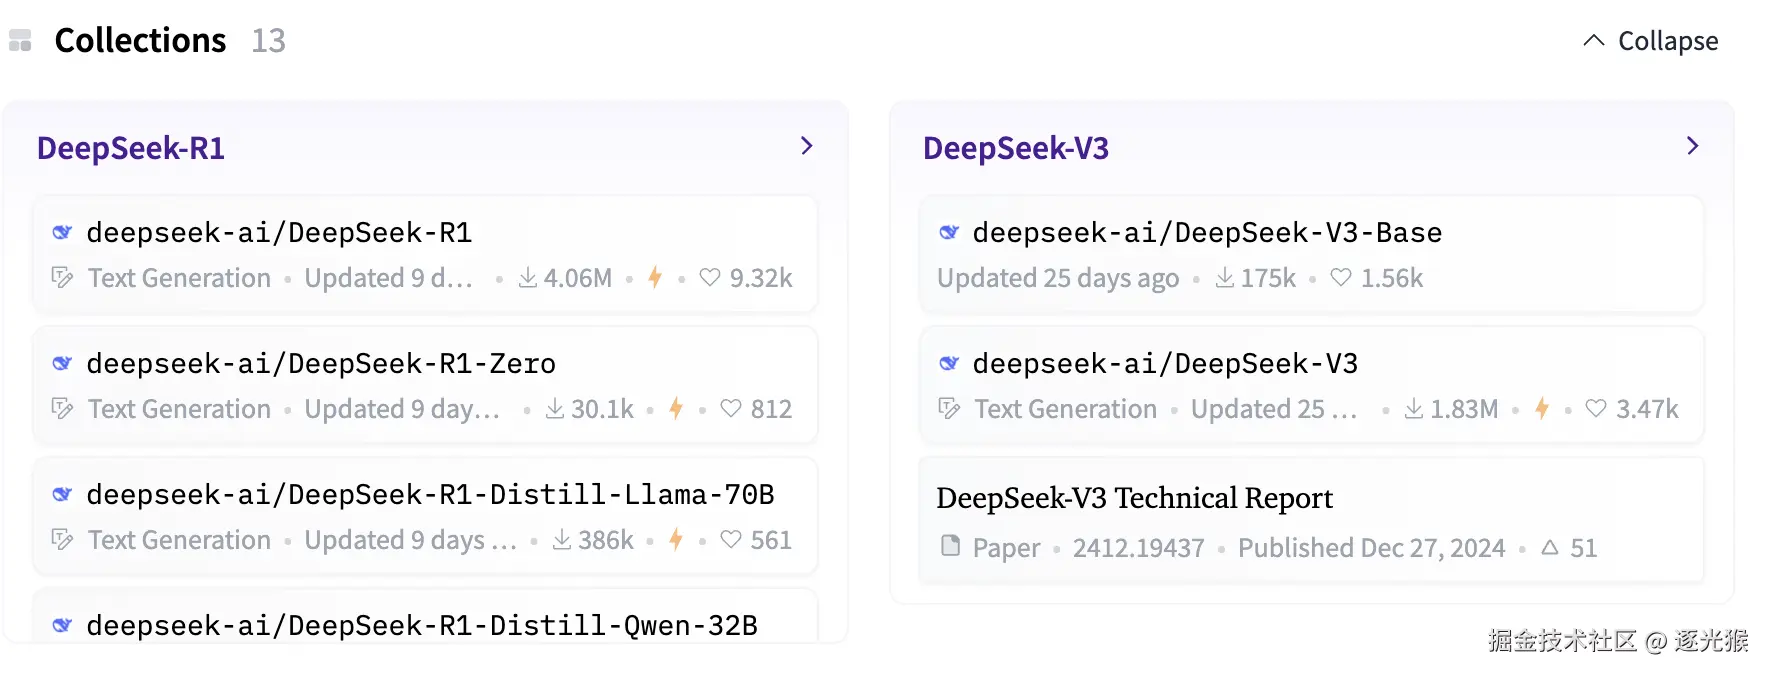This screenshot has height=674, width=1768.
Task: Click the upvote triangle on Technical Report
Action: point(1550,547)
